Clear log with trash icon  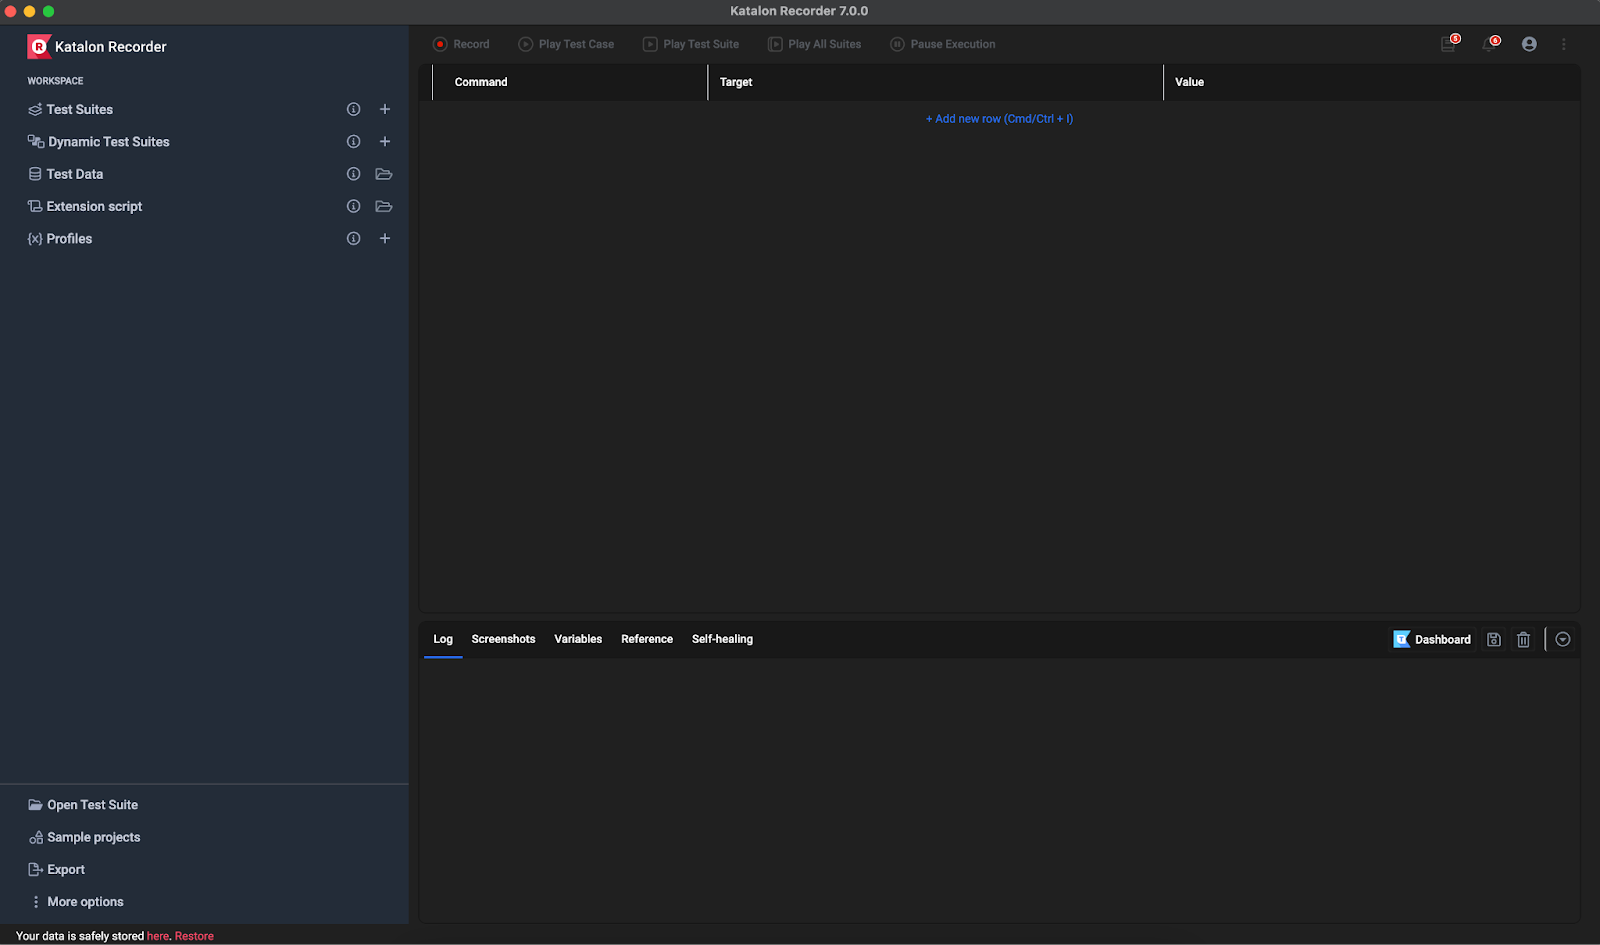pos(1524,640)
